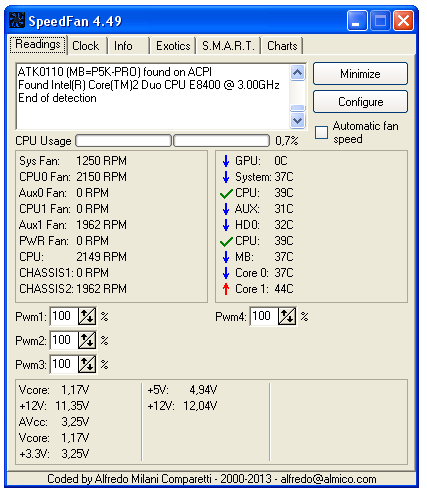Open the S.M.A.R.T. tab
This screenshot has width=427, height=491.
[228, 46]
